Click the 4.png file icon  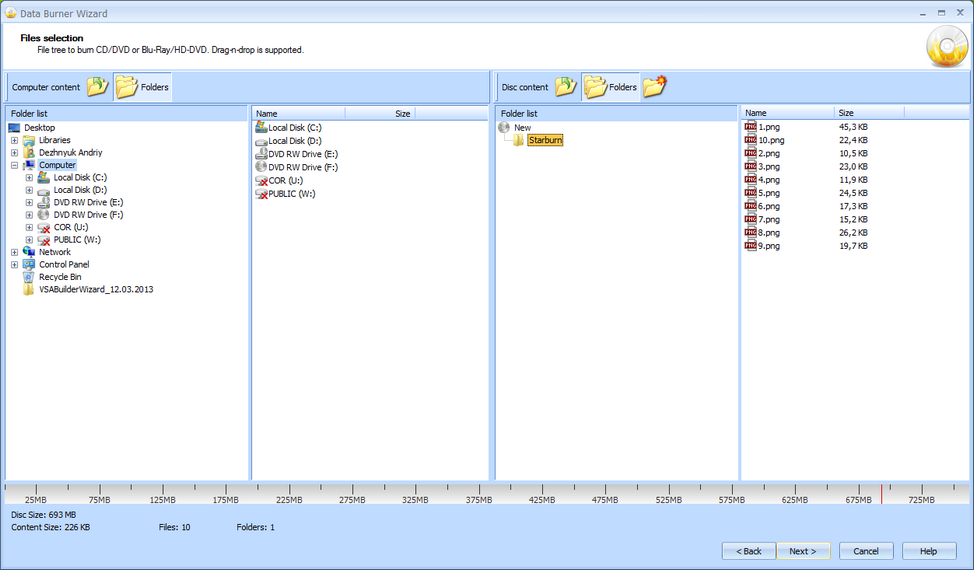click(x=750, y=179)
